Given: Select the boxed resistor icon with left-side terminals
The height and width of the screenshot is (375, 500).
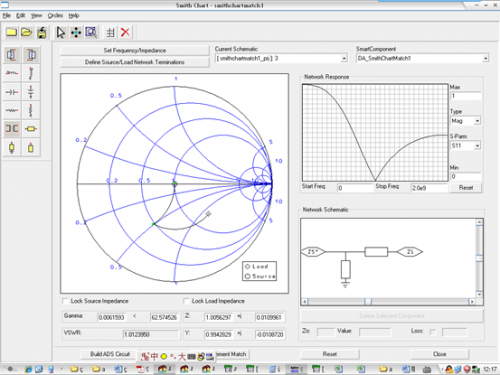Looking at the screenshot, I should click(x=31, y=55).
